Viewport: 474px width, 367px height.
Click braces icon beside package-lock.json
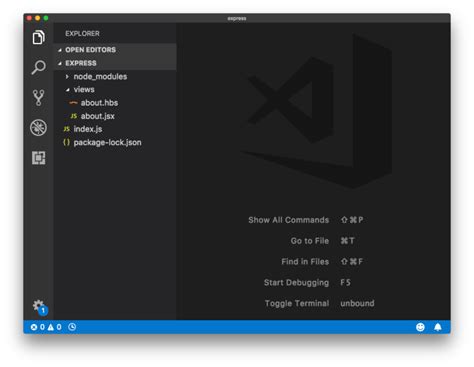[66, 142]
